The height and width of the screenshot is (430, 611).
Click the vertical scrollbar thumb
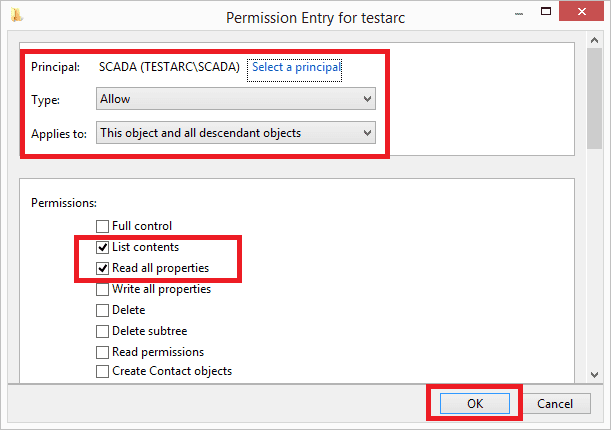coord(592,100)
